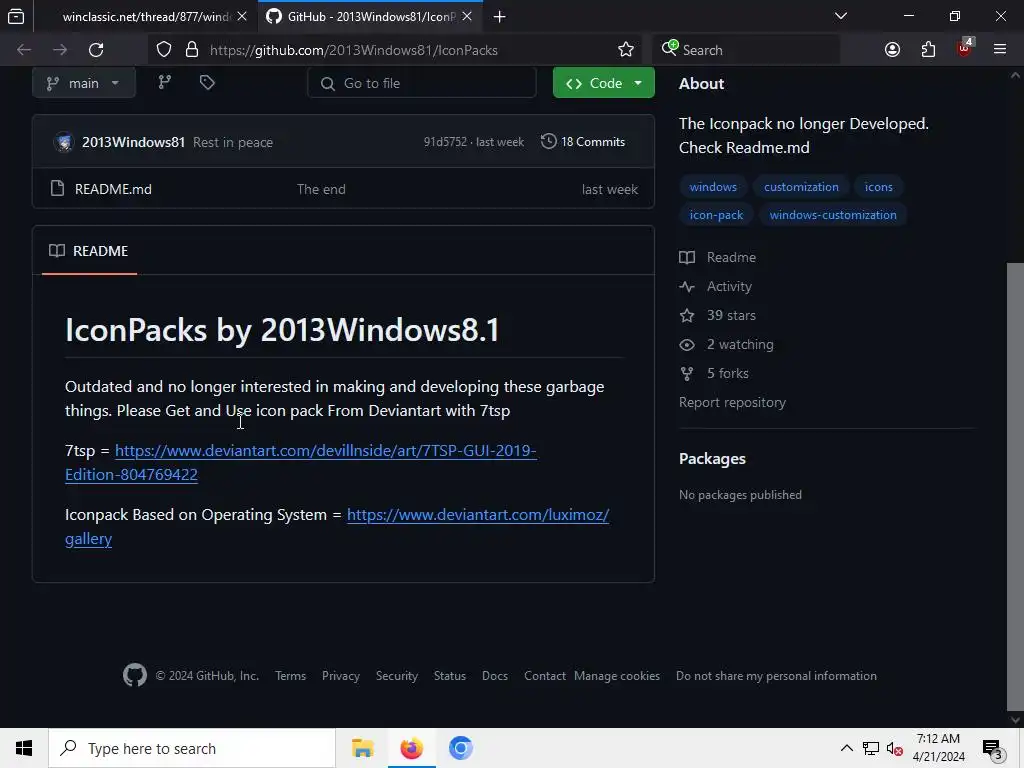View site security lock information

191,50
